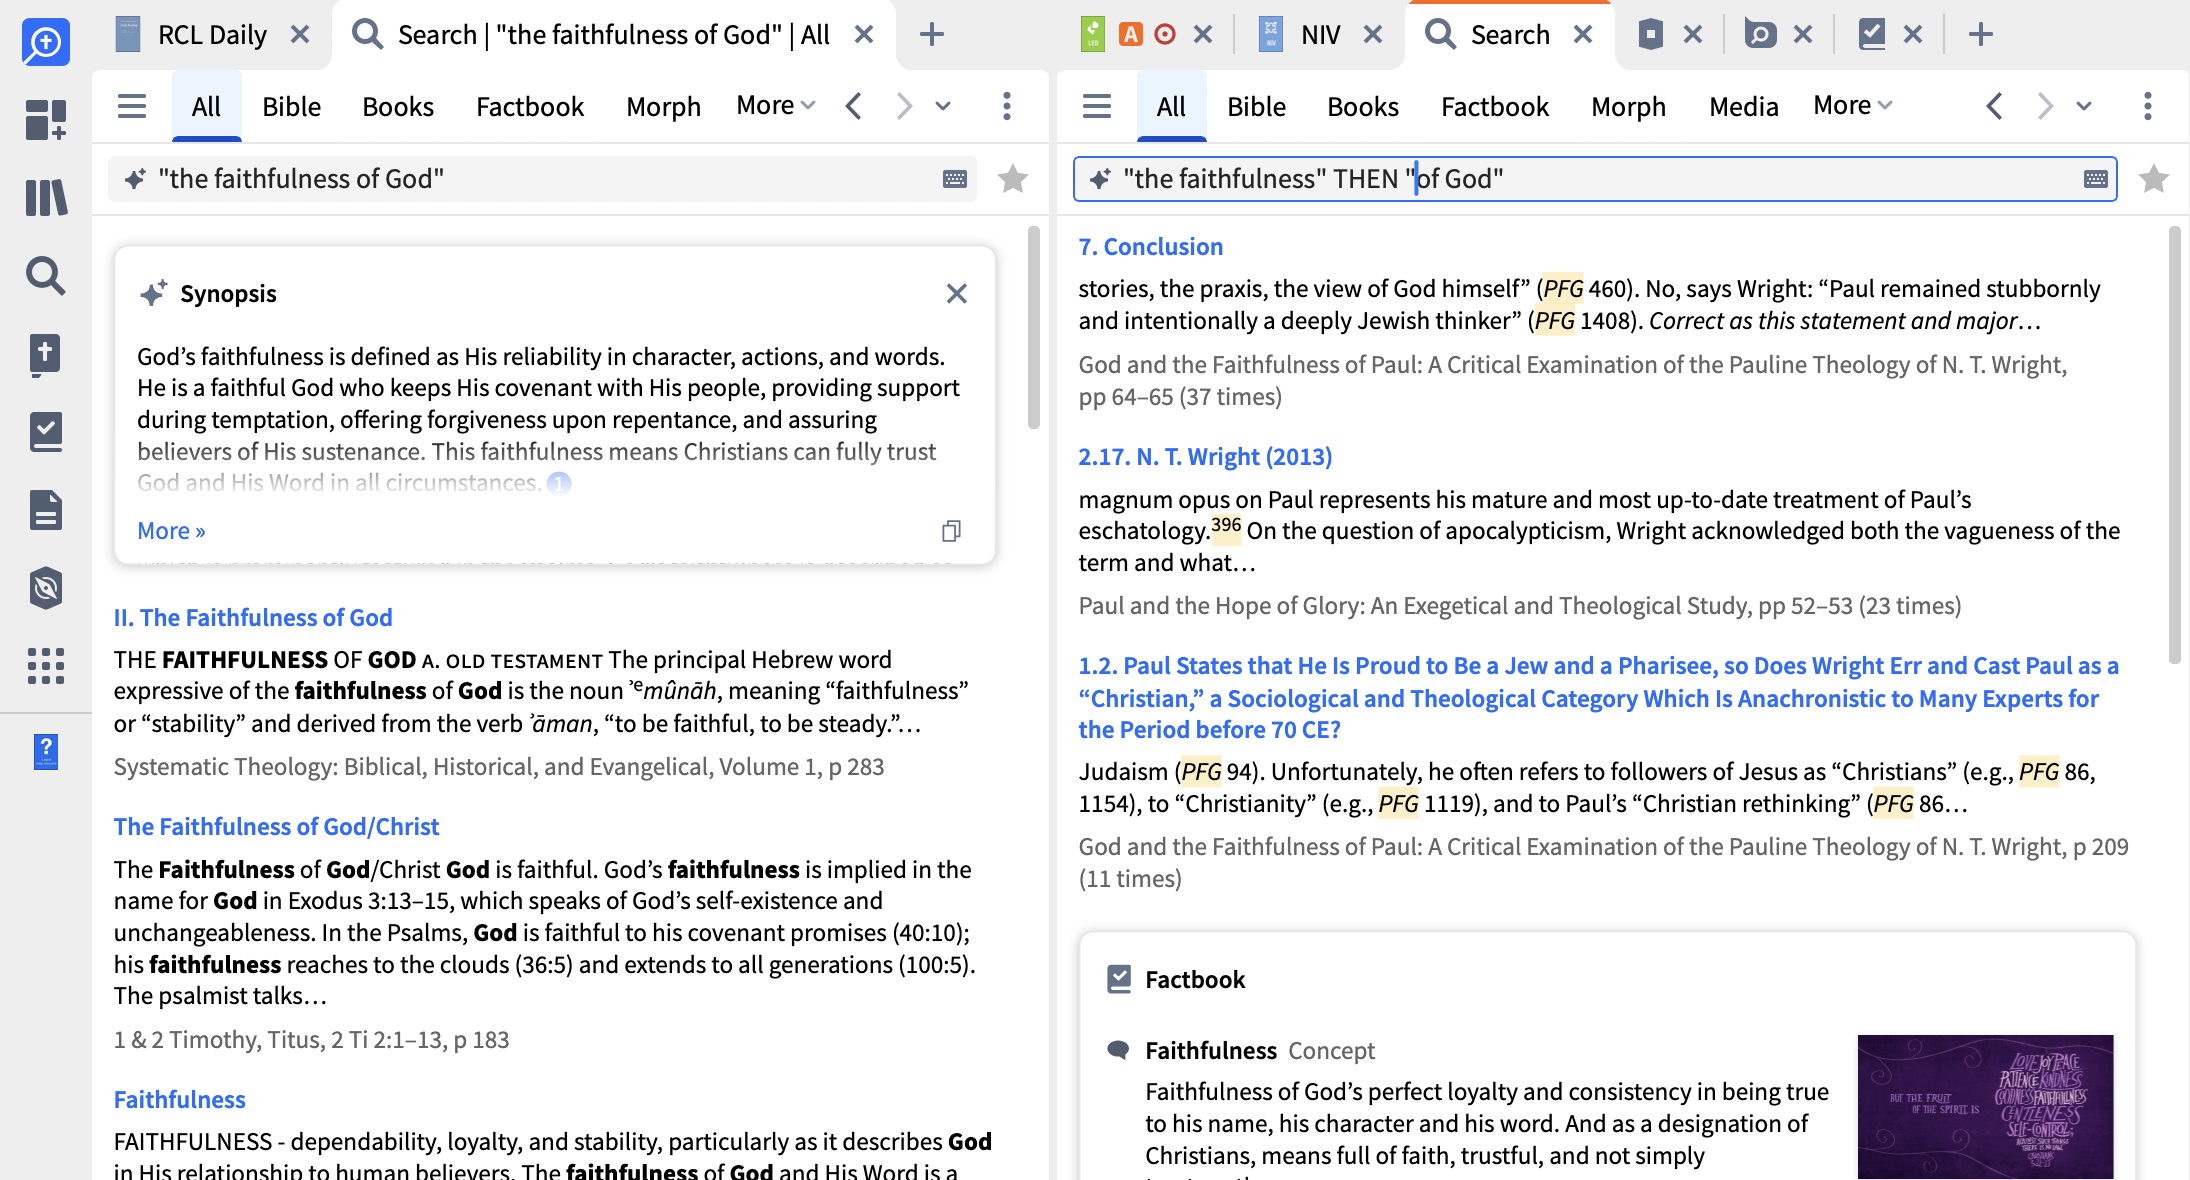Open the Dashboard layouts icon
This screenshot has height=1180, width=2190.
coord(46,119)
